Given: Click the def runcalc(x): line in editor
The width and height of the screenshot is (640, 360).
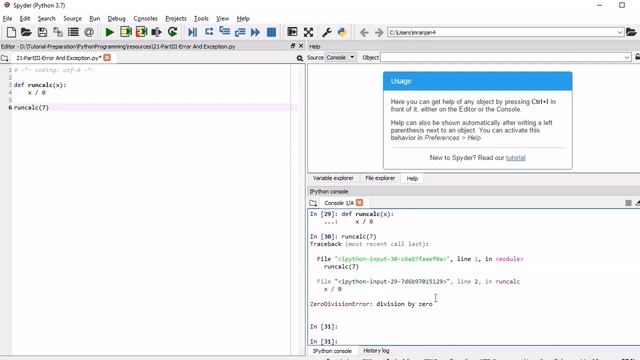Looking at the screenshot, I should (40, 85).
